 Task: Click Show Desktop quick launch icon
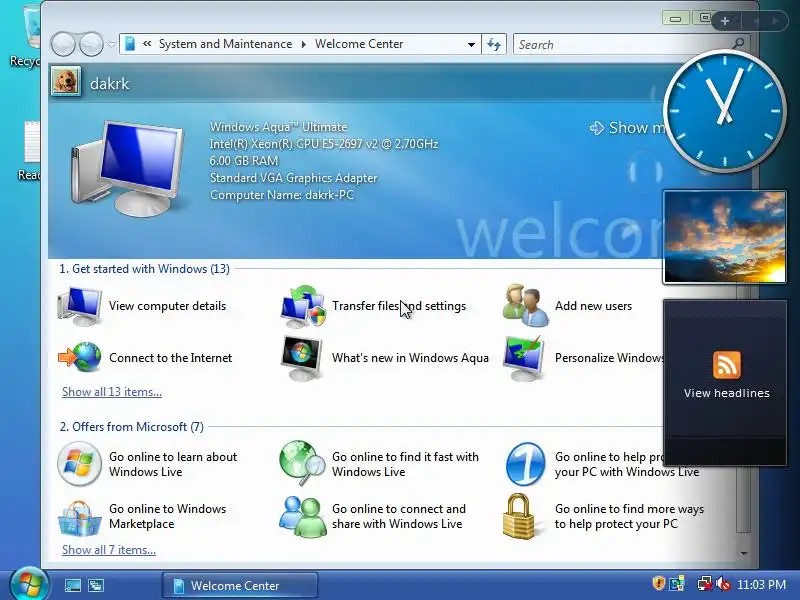pyautogui.click(x=72, y=585)
